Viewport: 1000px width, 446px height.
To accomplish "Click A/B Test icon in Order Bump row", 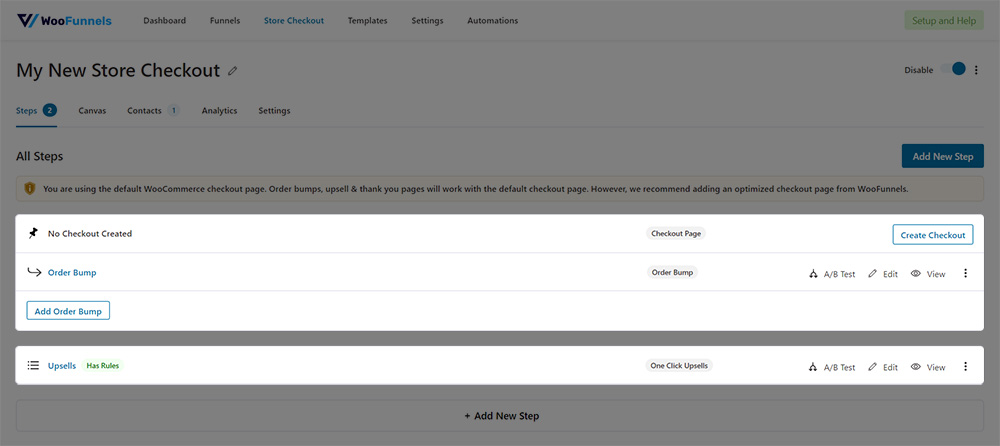I will [x=813, y=274].
